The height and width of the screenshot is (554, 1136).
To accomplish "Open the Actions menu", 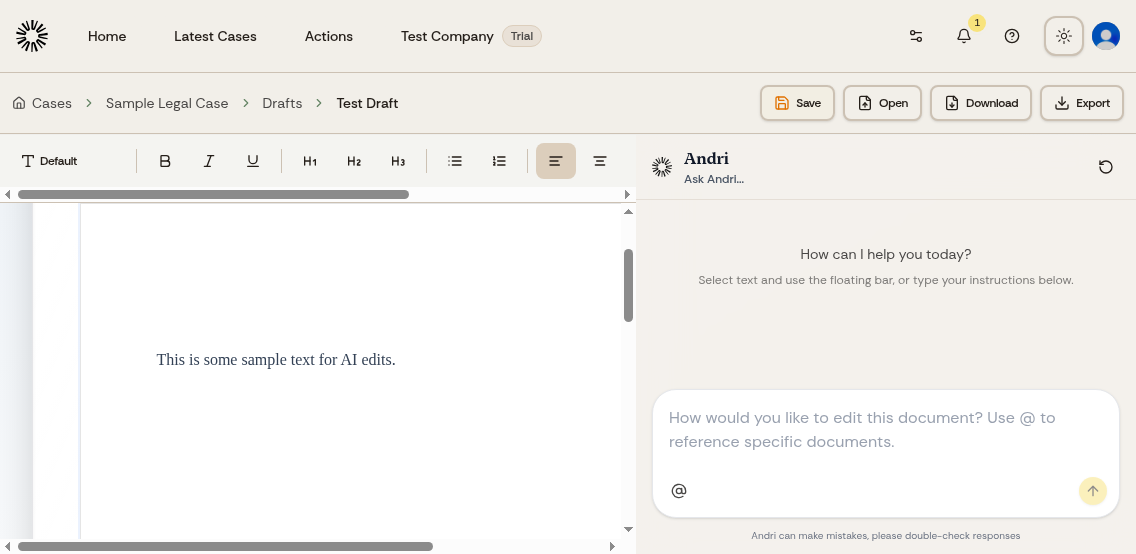I will (328, 36).
